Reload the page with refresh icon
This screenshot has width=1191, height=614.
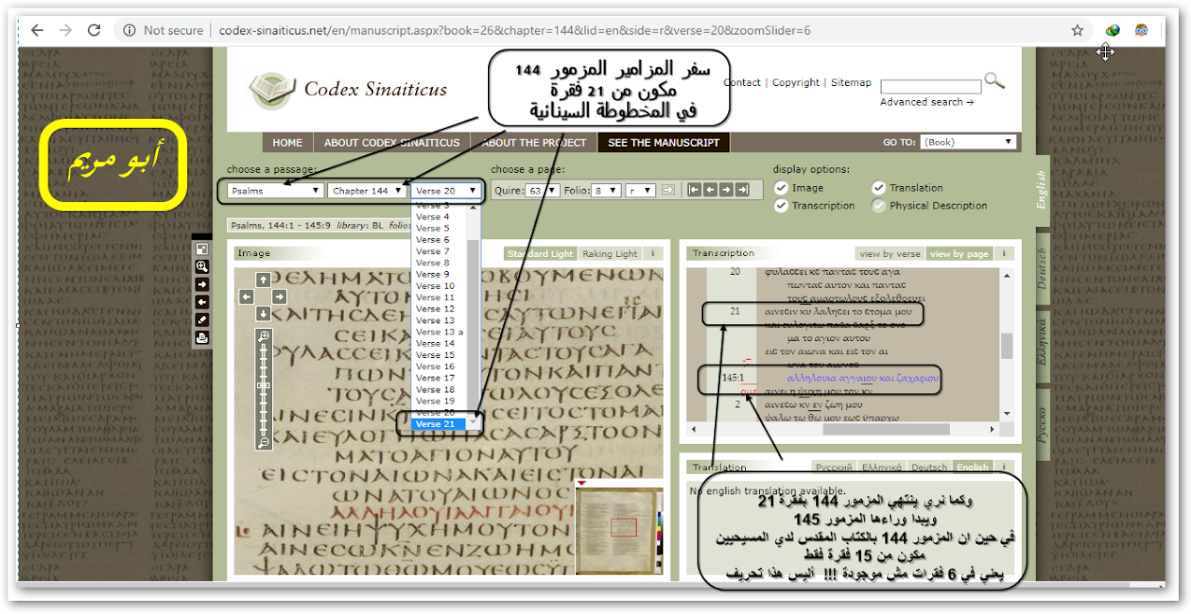point(94,30)
